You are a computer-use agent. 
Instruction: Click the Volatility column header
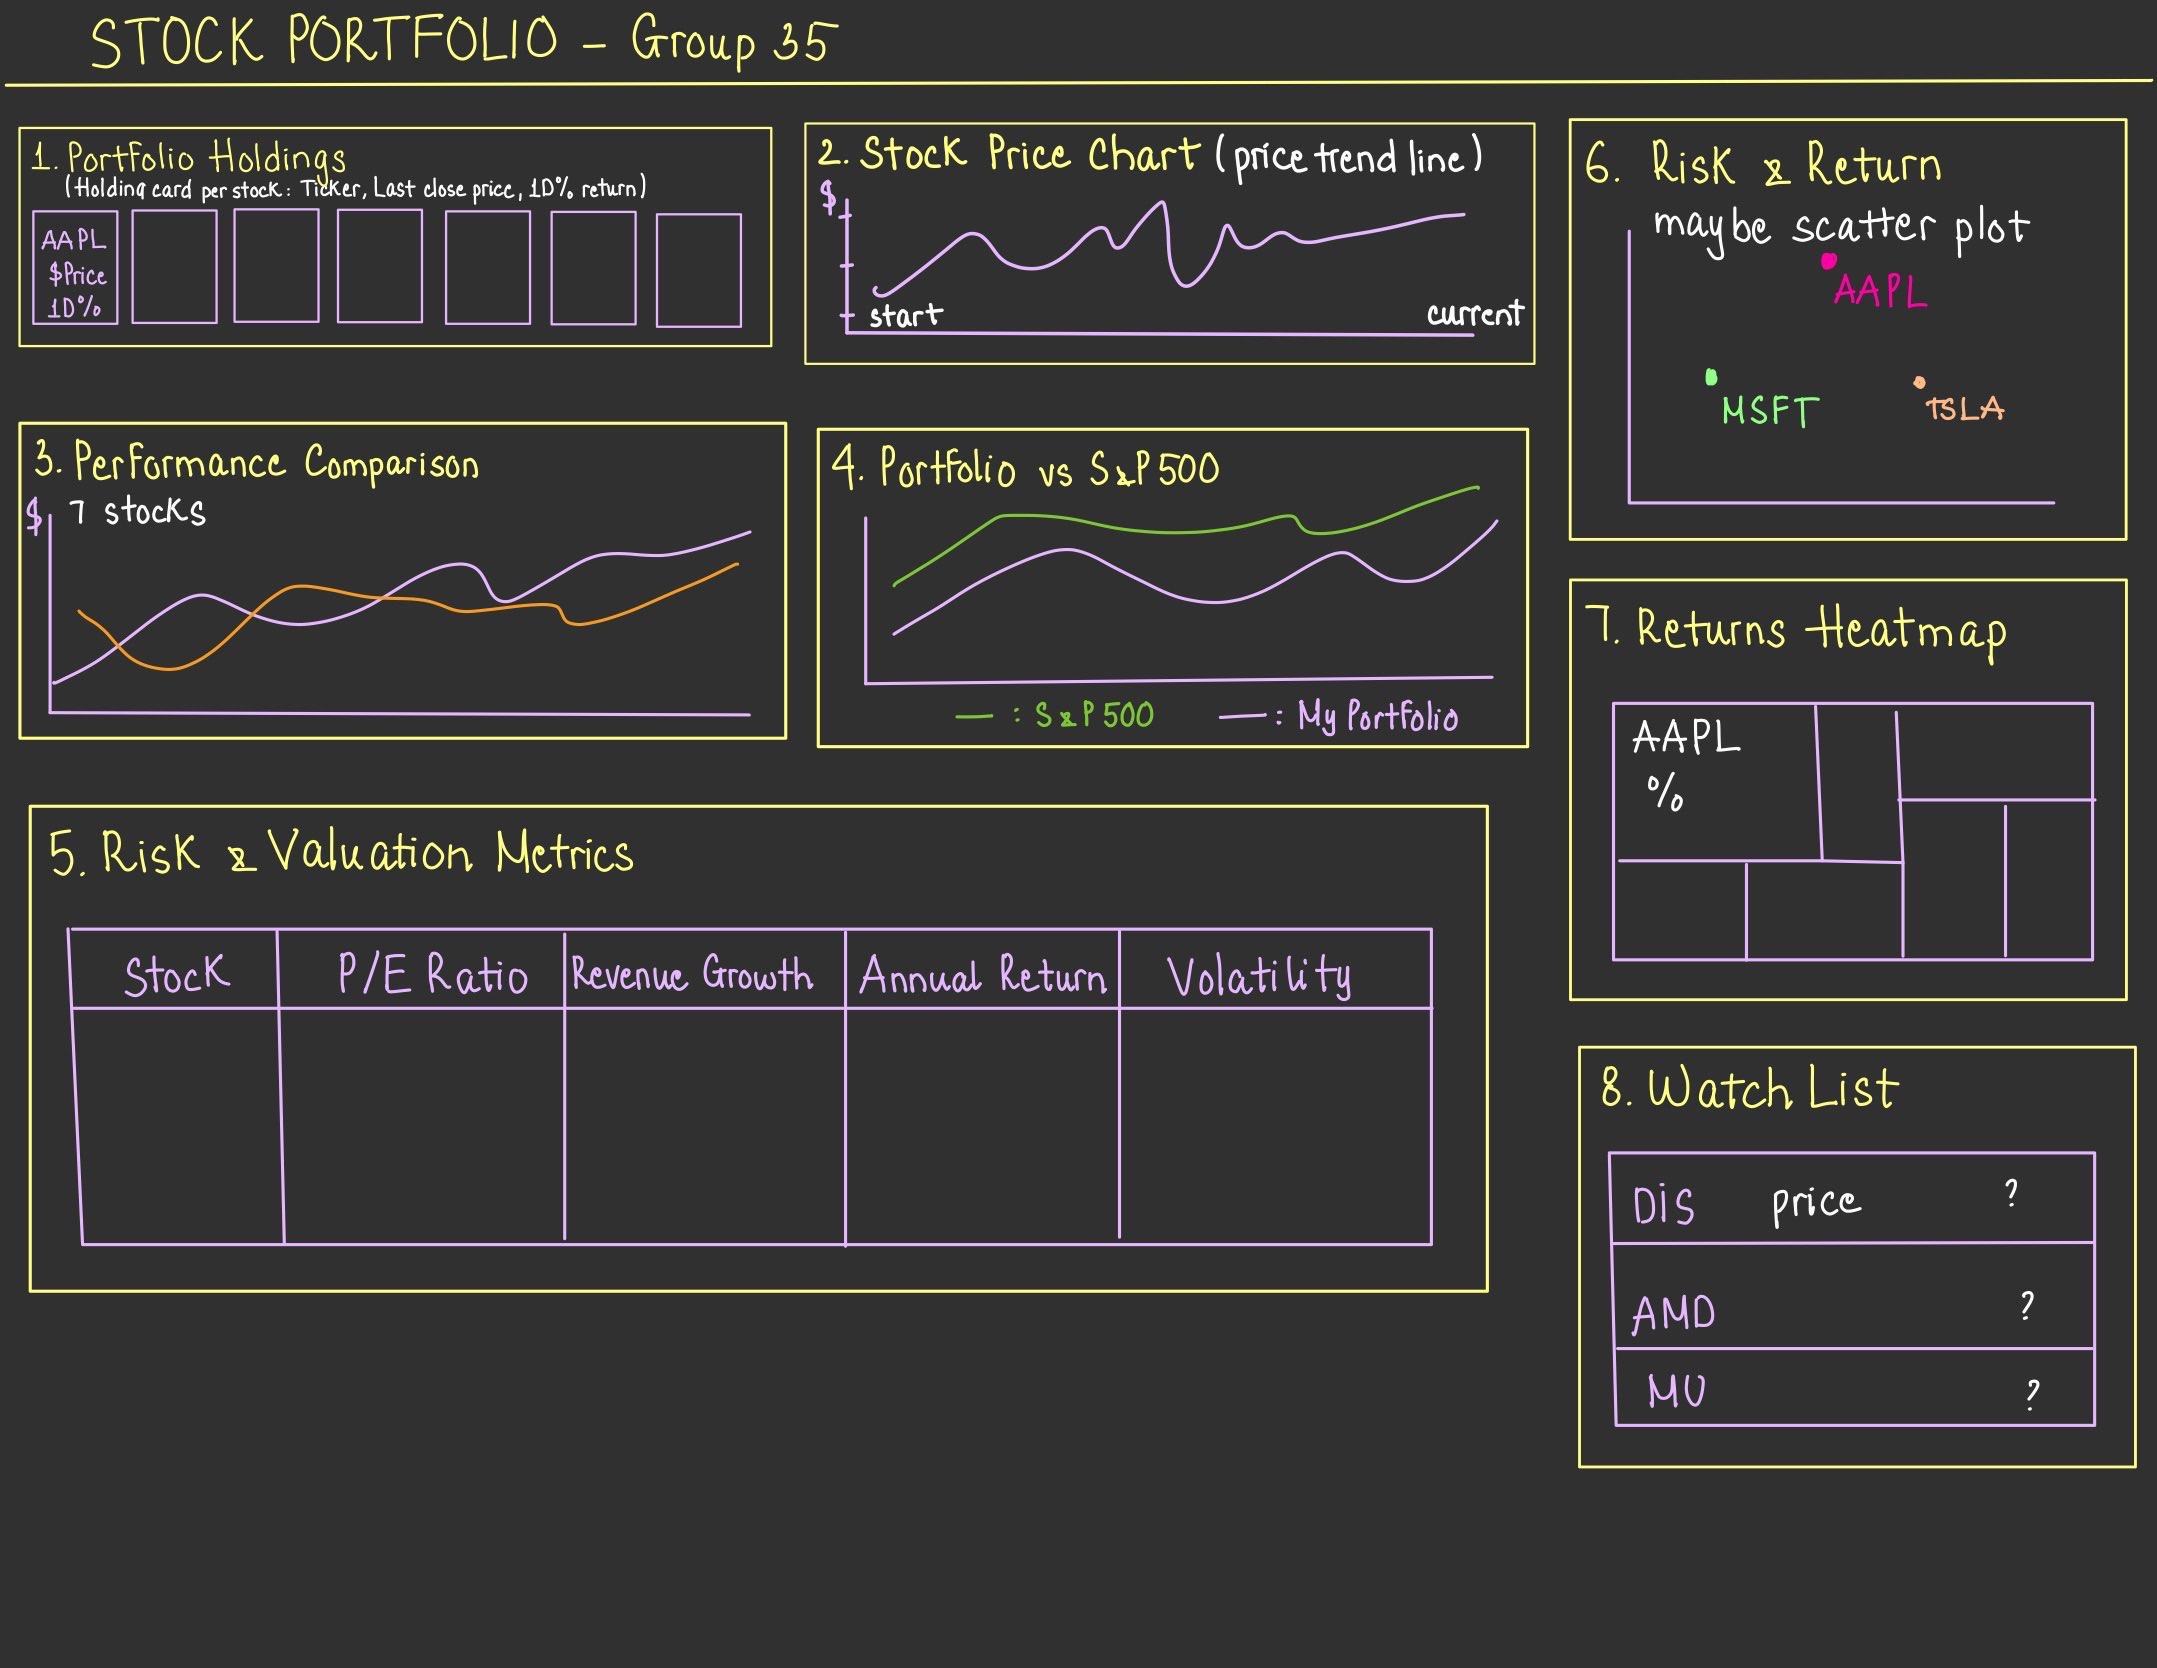(1258, 977)
